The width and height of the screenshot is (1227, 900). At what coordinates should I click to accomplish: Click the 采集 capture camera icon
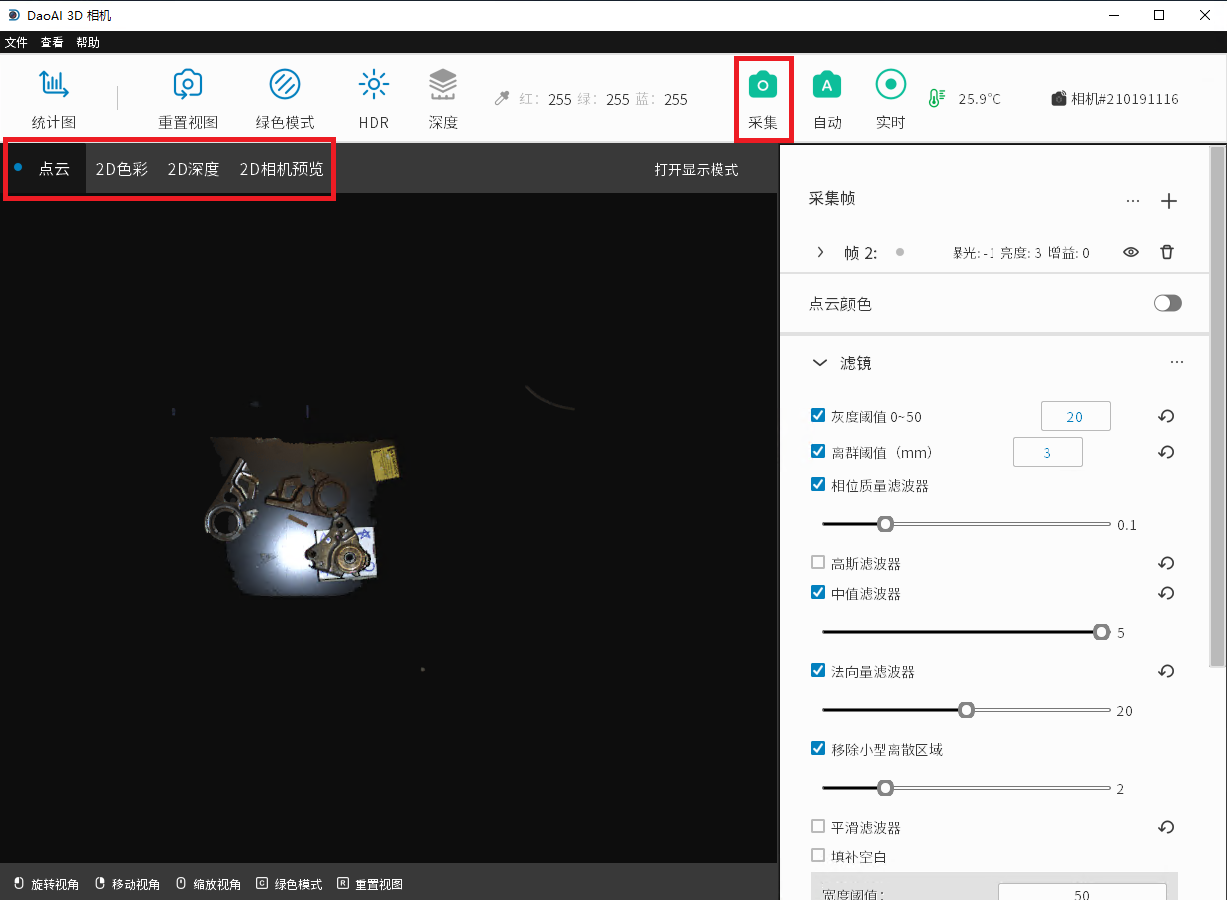(763, 87)
